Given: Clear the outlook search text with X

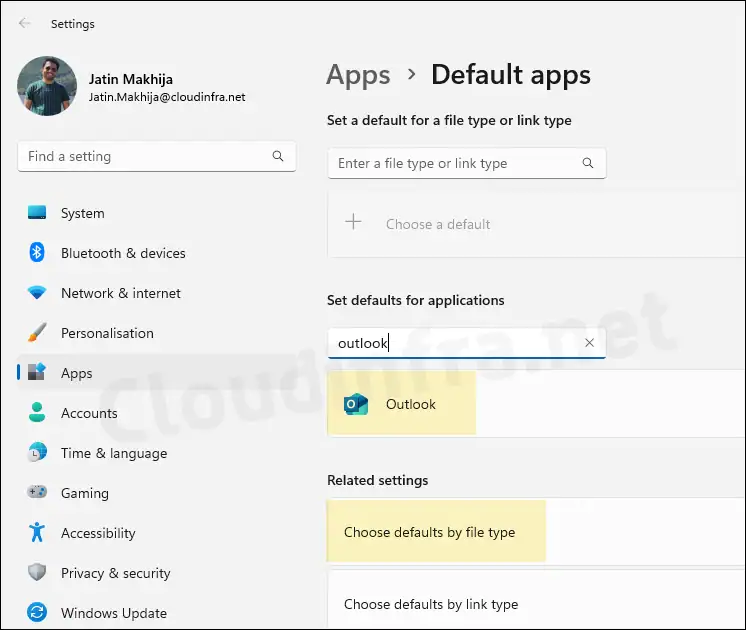Looking at the screenshot, I should [x=589, y=343].
